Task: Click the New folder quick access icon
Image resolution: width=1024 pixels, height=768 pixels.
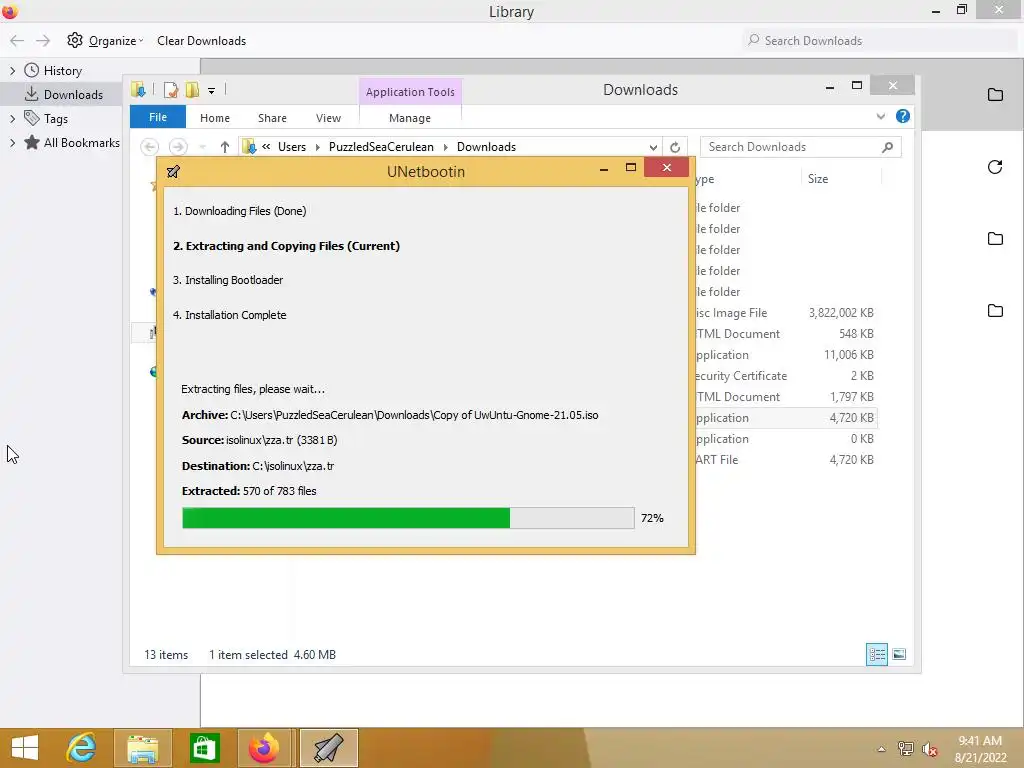Action: [x=192, y=89]
